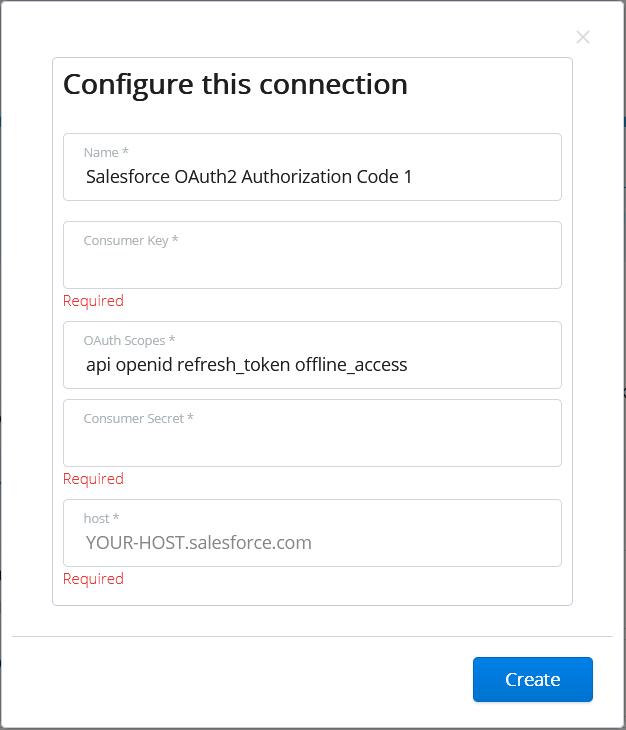Click the divider line above Create
This screenshot has height=730, width=626.
(x=312, y=636)
